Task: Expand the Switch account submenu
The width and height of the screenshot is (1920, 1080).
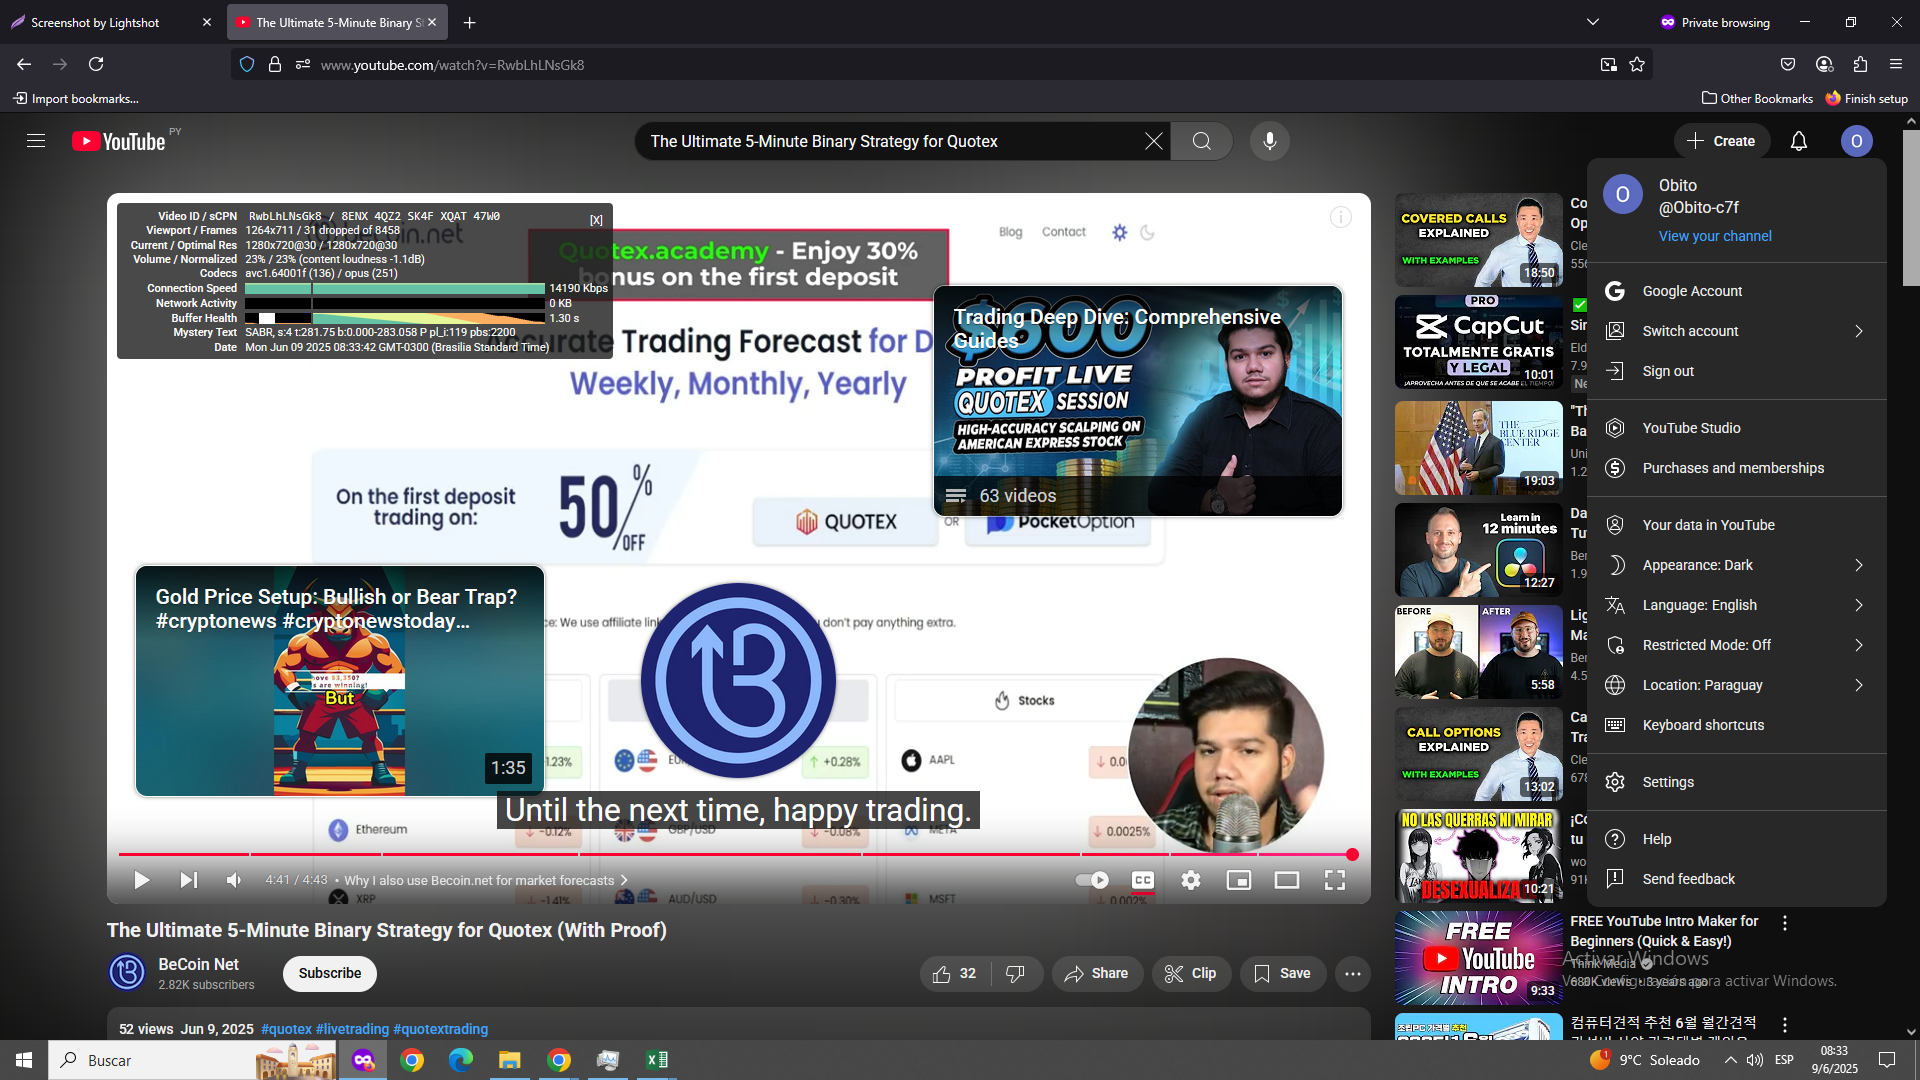Action: [x=1736, y=331]
